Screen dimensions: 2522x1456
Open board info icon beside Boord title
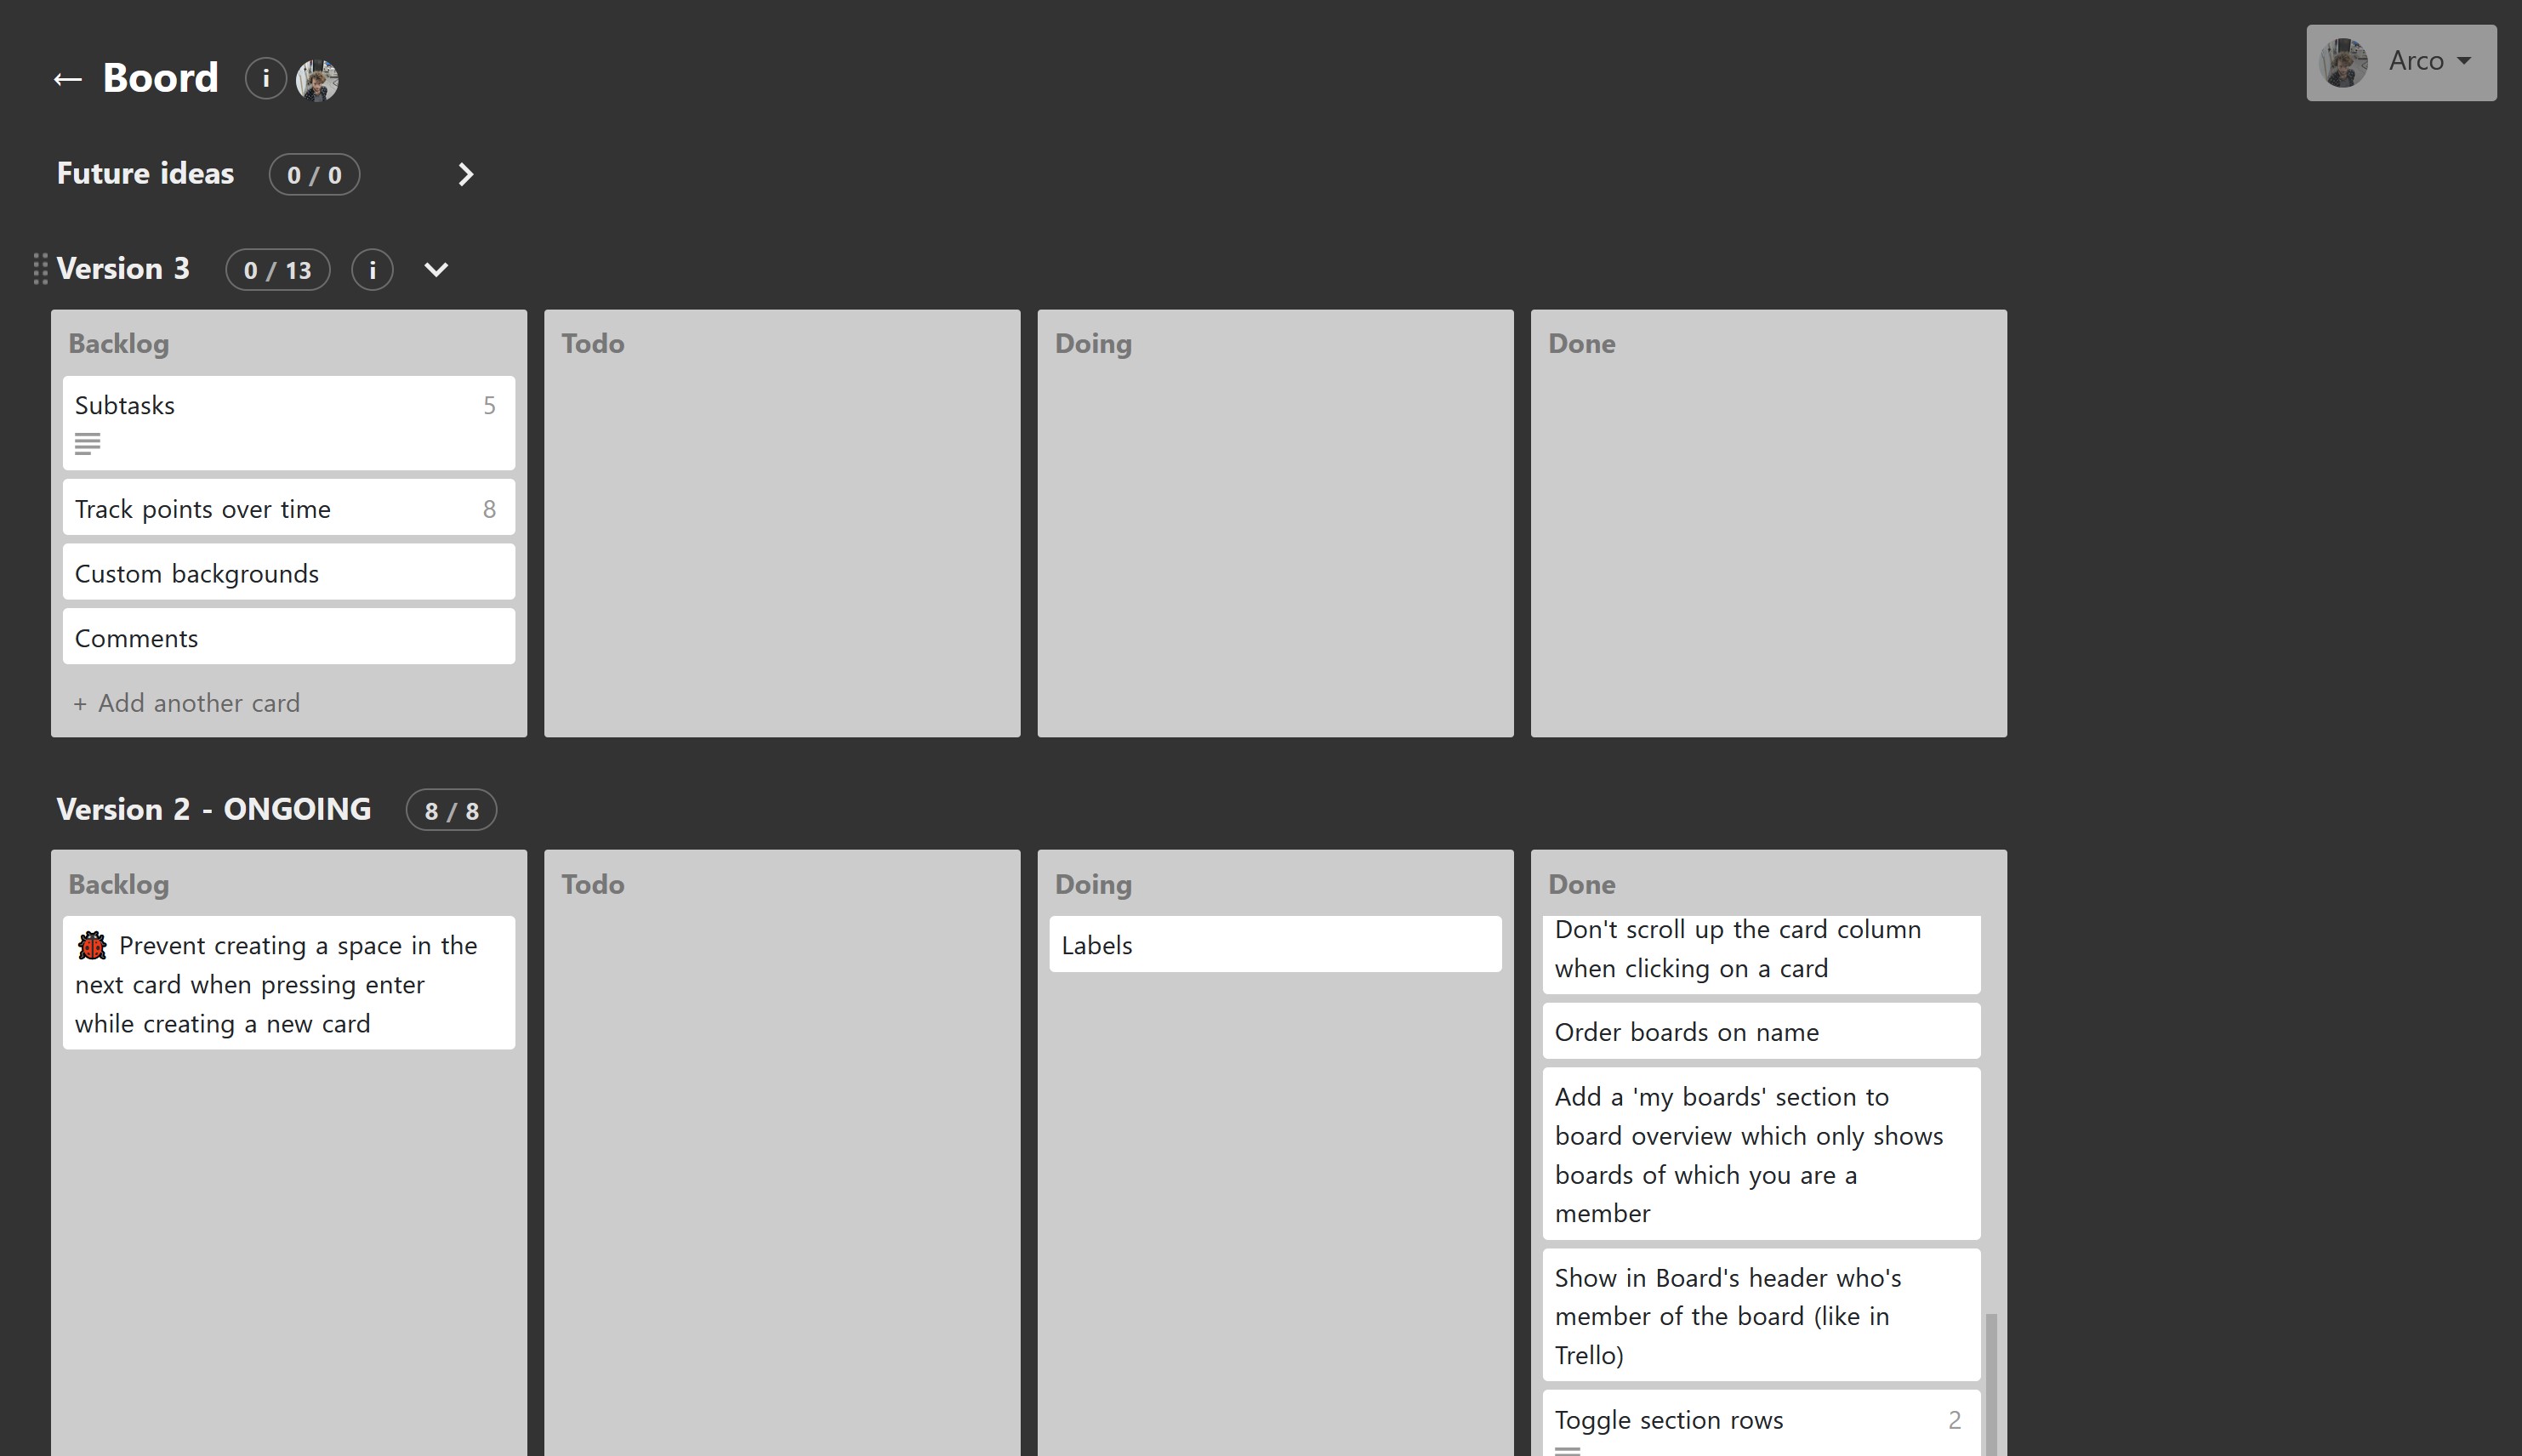point(266,78)
